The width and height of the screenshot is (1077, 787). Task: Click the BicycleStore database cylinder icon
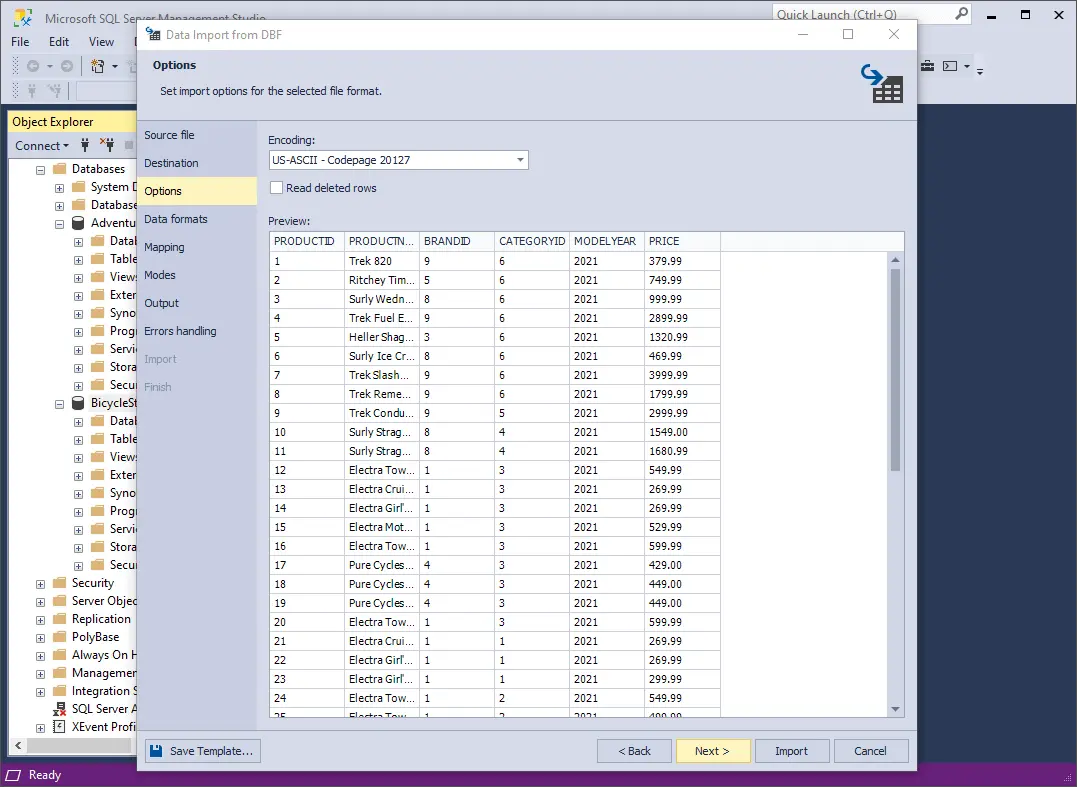[x=78, y=403]
